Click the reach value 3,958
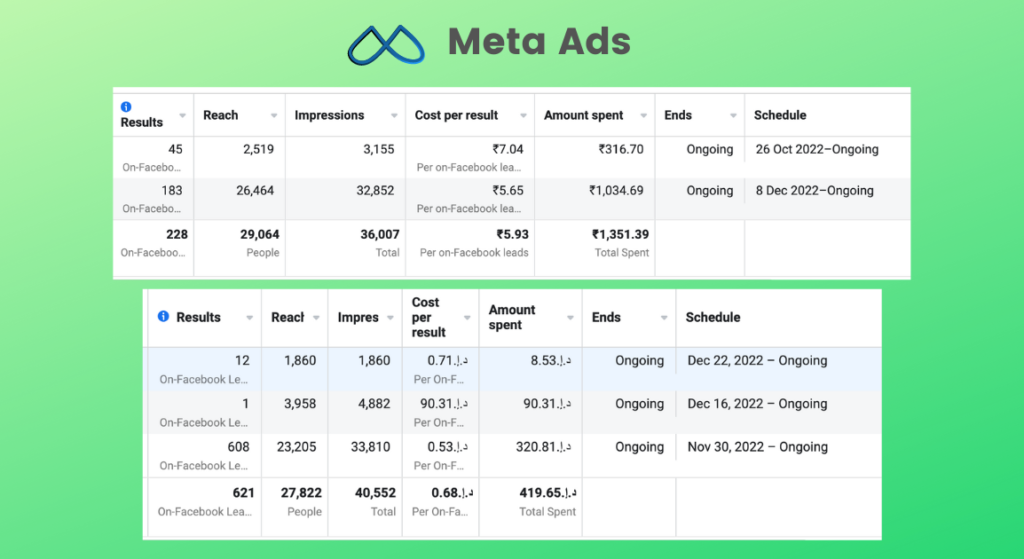 coord(300,404)
